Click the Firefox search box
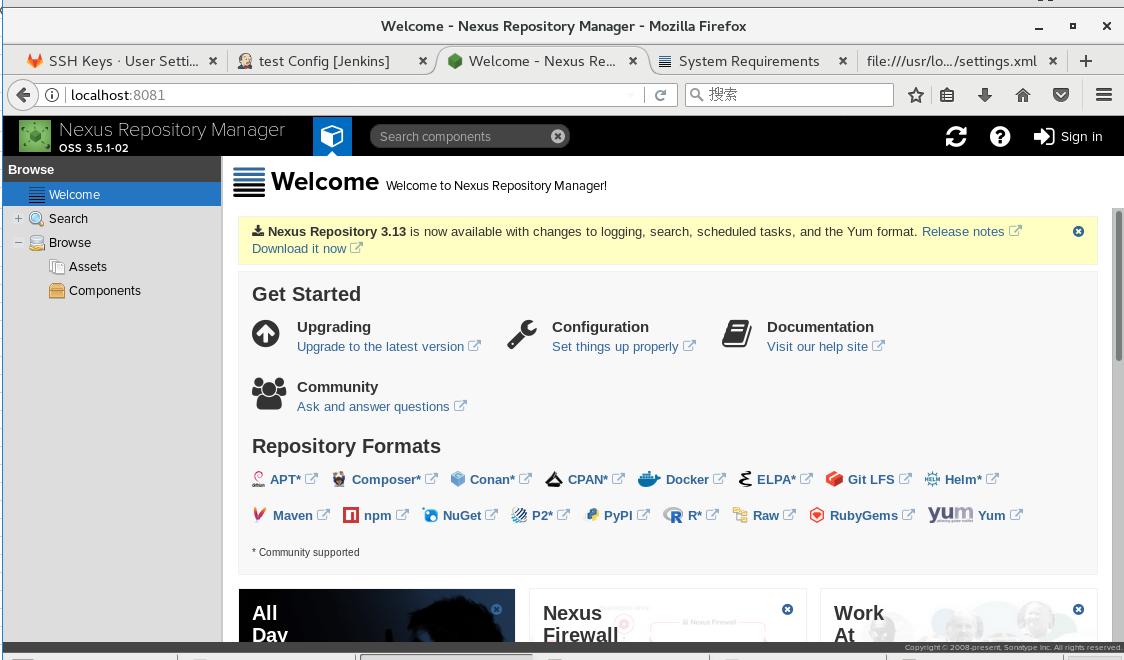Screen dimensions: 1124x660 (789, 95)
